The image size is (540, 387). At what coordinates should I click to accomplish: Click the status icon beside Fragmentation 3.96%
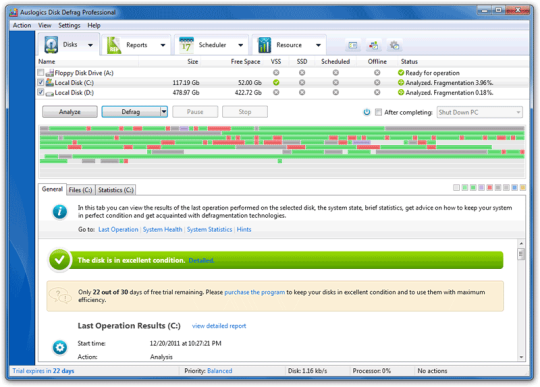pyautogui.click(x=401, y=83)
